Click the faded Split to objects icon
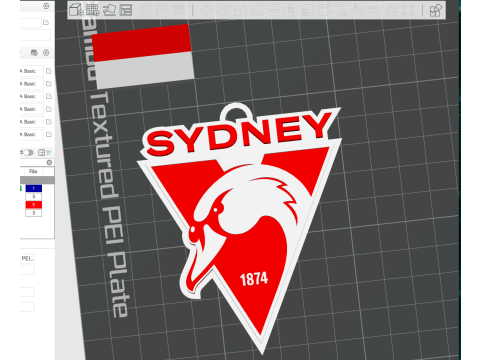Viewport: 480px width, 360px height. (x=146, y=10)
